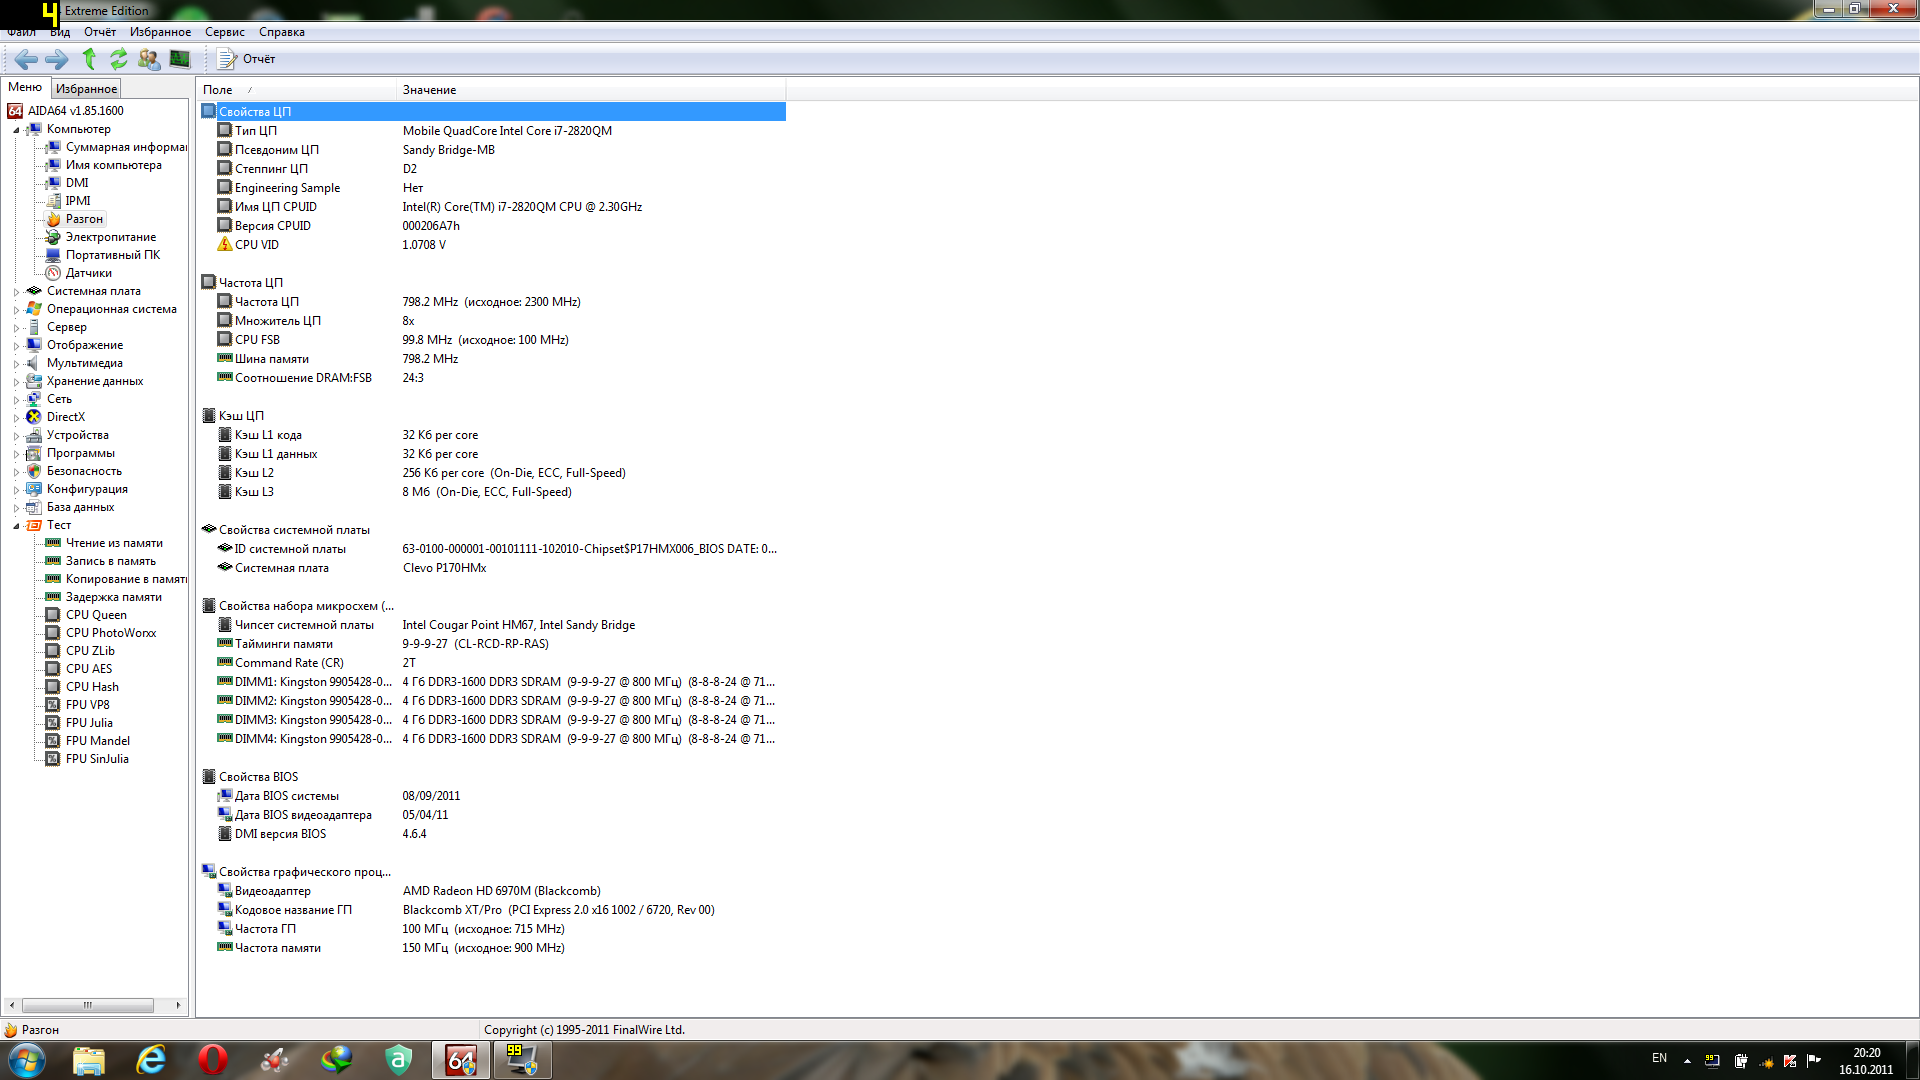The image size is (1920, 1080).
Task: Click the Поле column header
Action: point(297,90)
